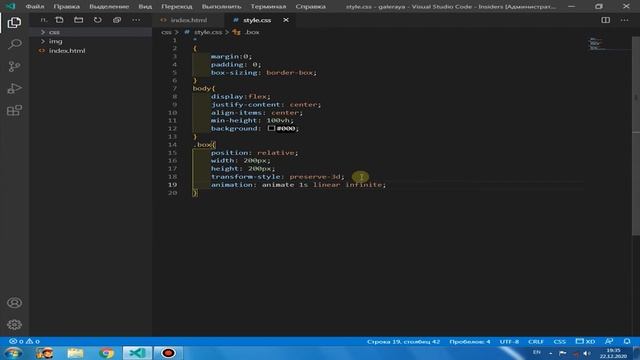Open the Справка menu
The width and height of the screenshot is (640, 360).
pos(311,6)
